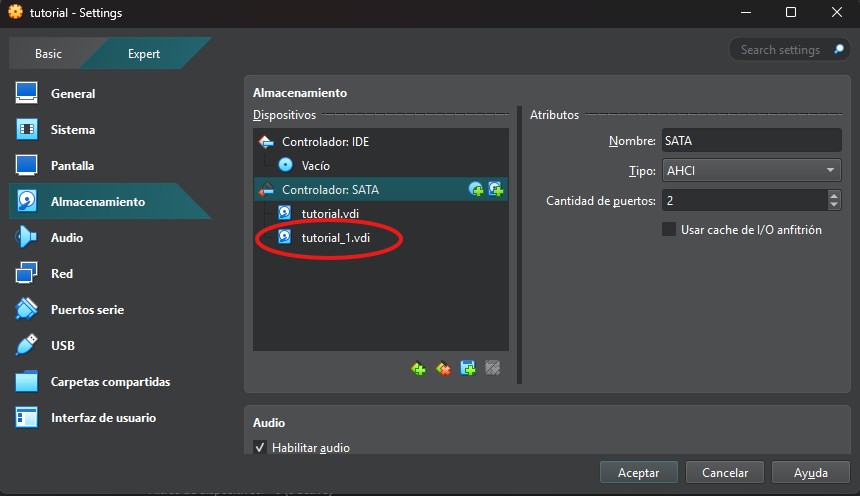
Task: Select Controlador: SATA in device tree
Action: 381,189
